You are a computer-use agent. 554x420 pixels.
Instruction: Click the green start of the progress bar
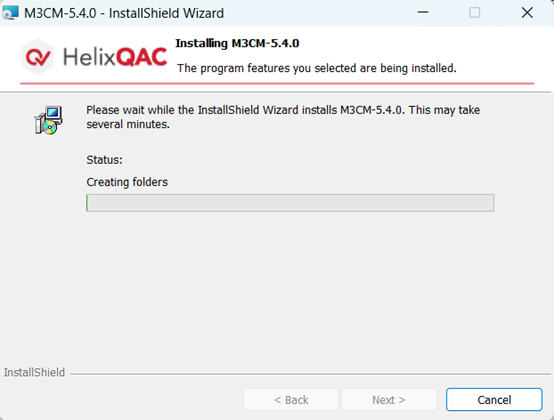(x=87, y=203)
